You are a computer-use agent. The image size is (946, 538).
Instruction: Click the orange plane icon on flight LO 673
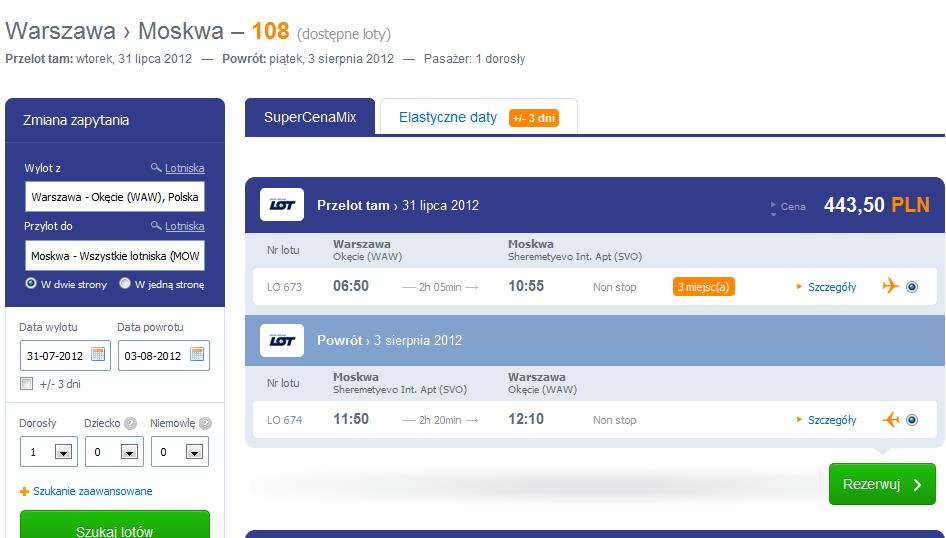[x=890, y=286]
